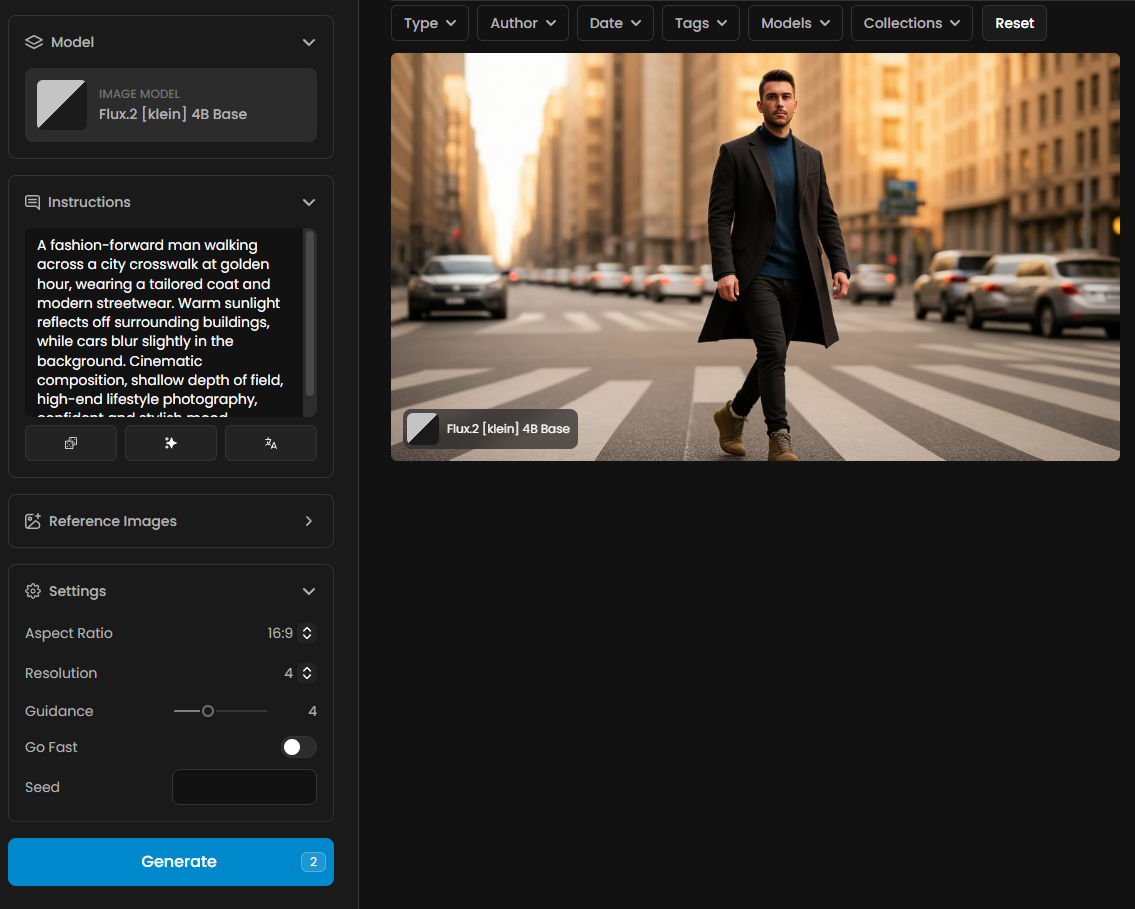Expand the Reference Images section
Image resolution: width=1135 pixels, height=909 pixels.
309,521
